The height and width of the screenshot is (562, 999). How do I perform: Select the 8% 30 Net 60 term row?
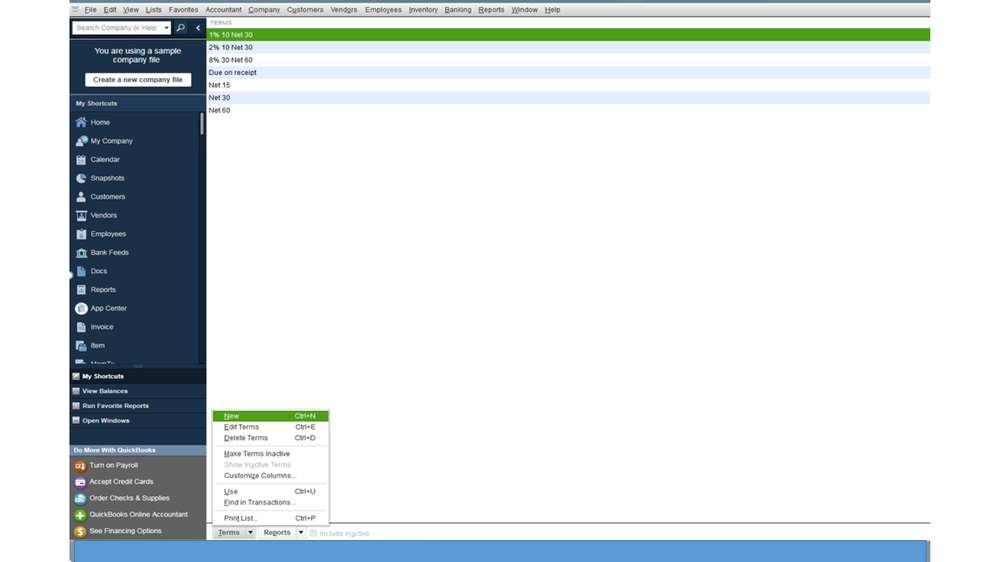click(x=568, y=60)
